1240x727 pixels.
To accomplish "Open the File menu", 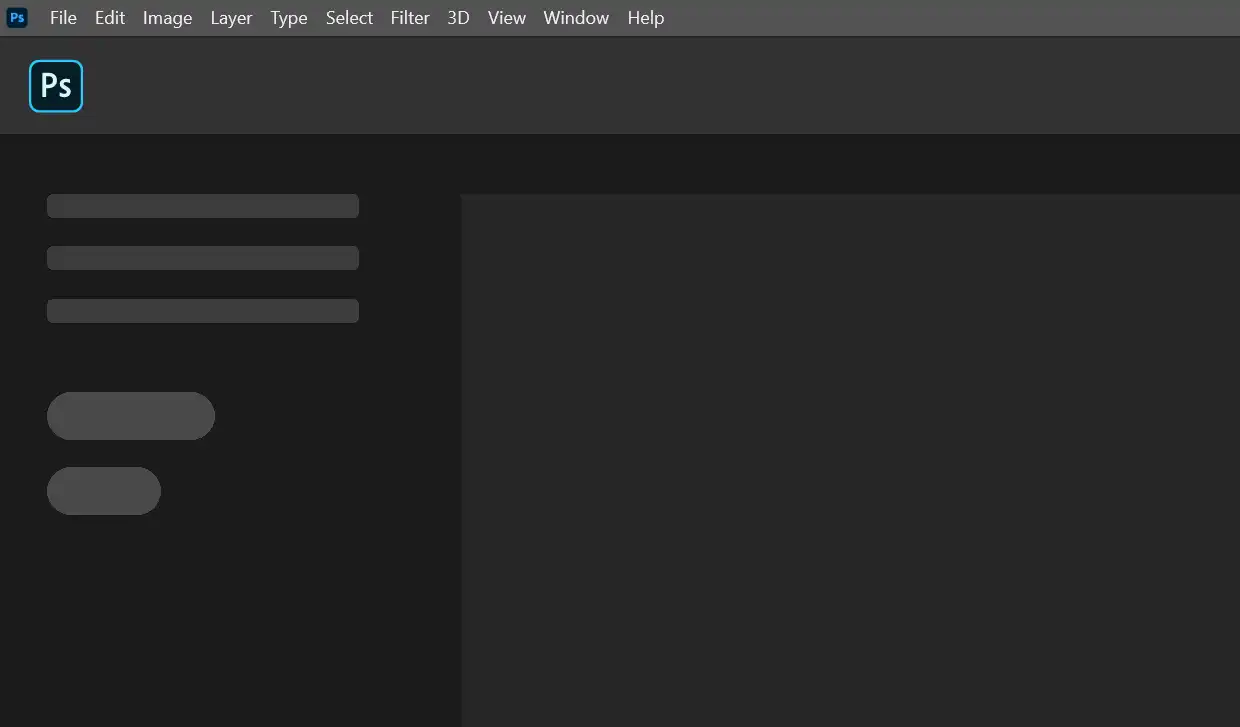I will click(63, 18).
